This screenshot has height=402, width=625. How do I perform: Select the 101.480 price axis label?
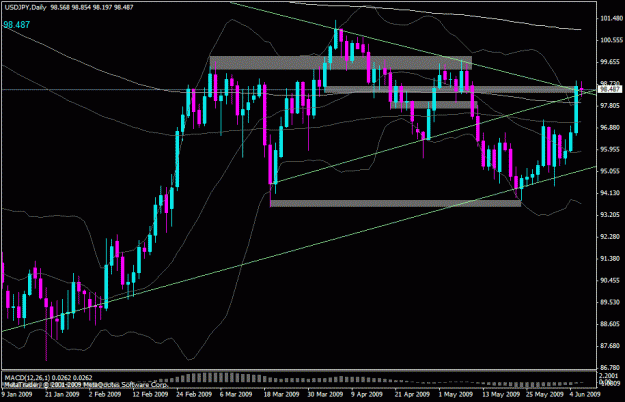[611, 18]
